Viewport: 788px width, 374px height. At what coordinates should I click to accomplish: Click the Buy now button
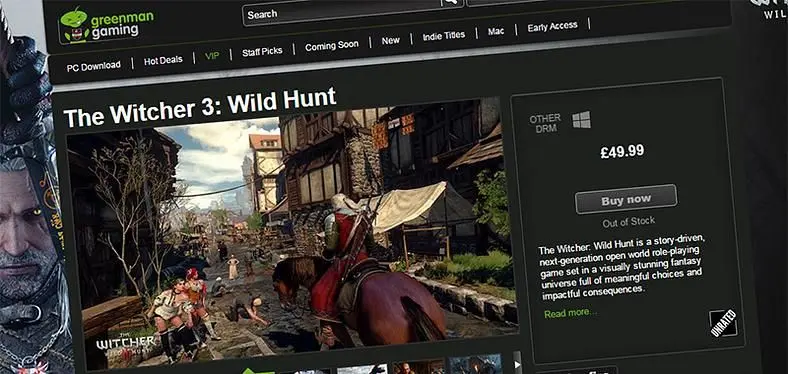coord(626,200)
